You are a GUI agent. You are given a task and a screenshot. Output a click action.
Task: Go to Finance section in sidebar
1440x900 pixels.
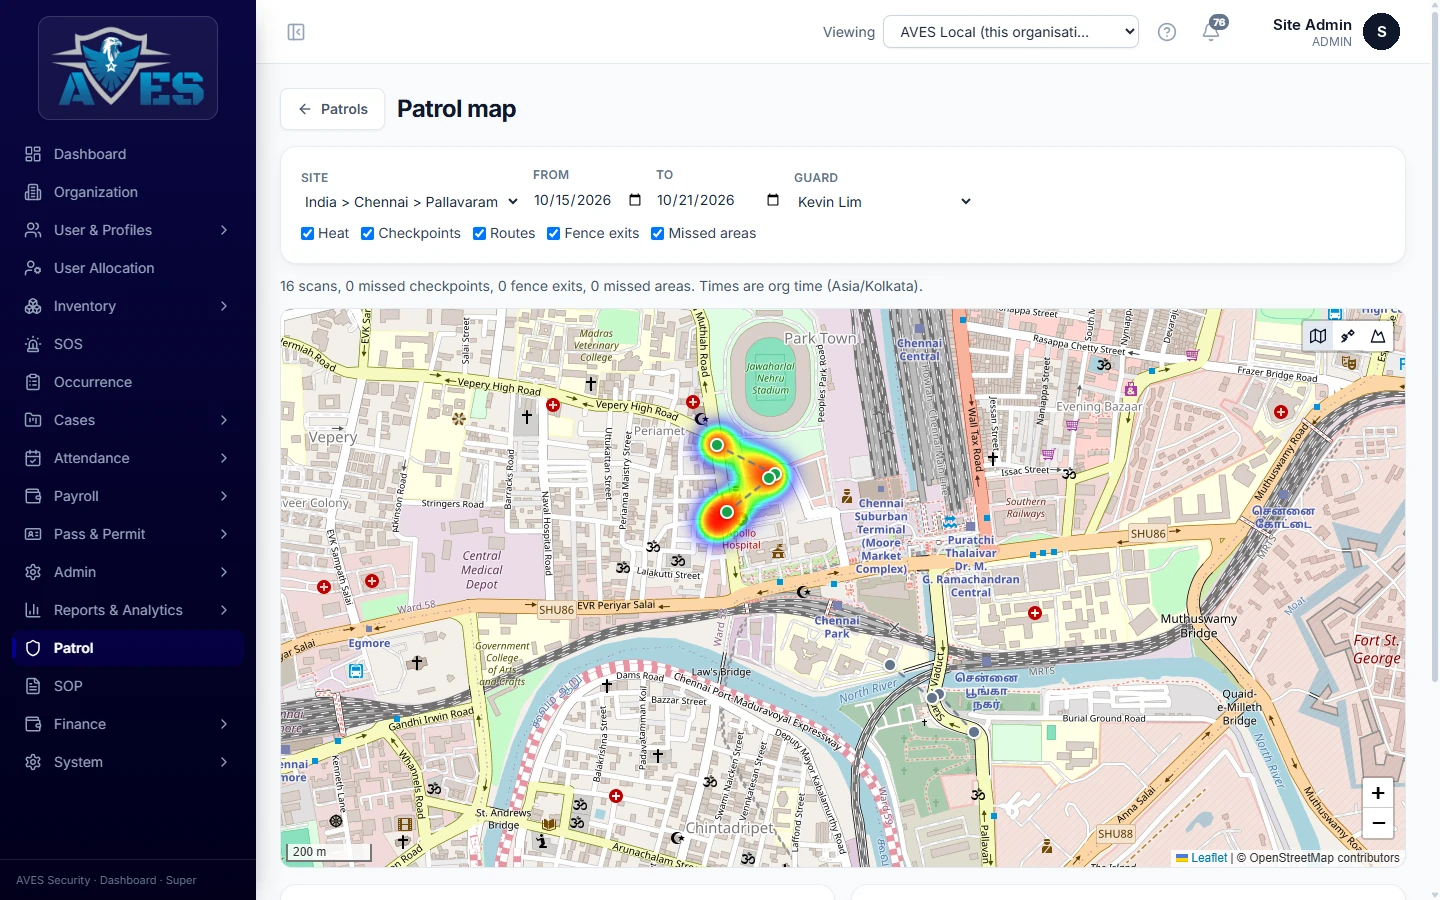[x=128, y=724]
